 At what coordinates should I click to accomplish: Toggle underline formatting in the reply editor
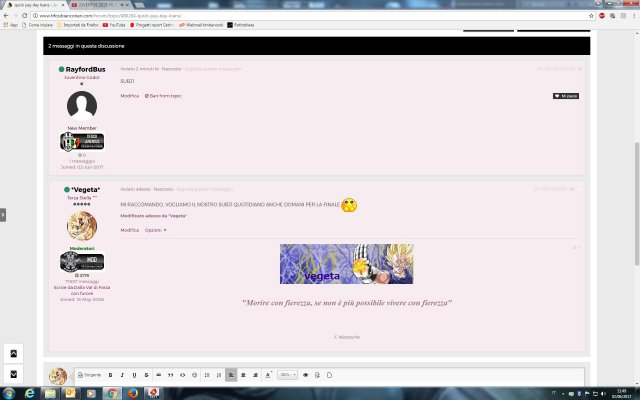pos(134,375)
